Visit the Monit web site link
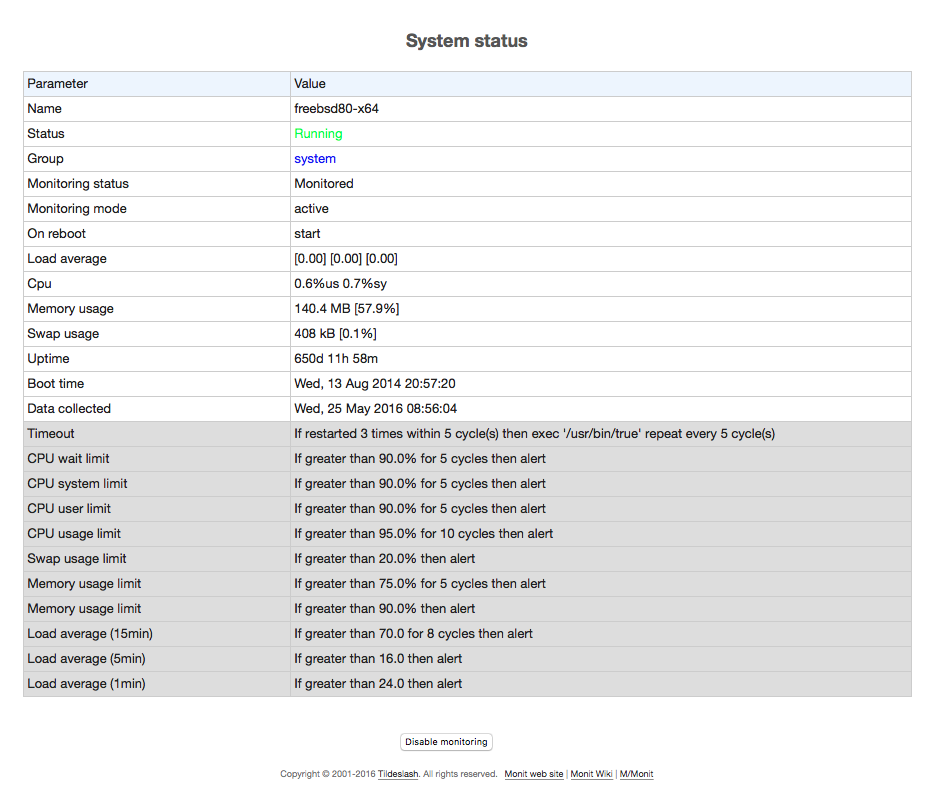The height and width of the screenshot is (795, 934). (x=534, y=774)
